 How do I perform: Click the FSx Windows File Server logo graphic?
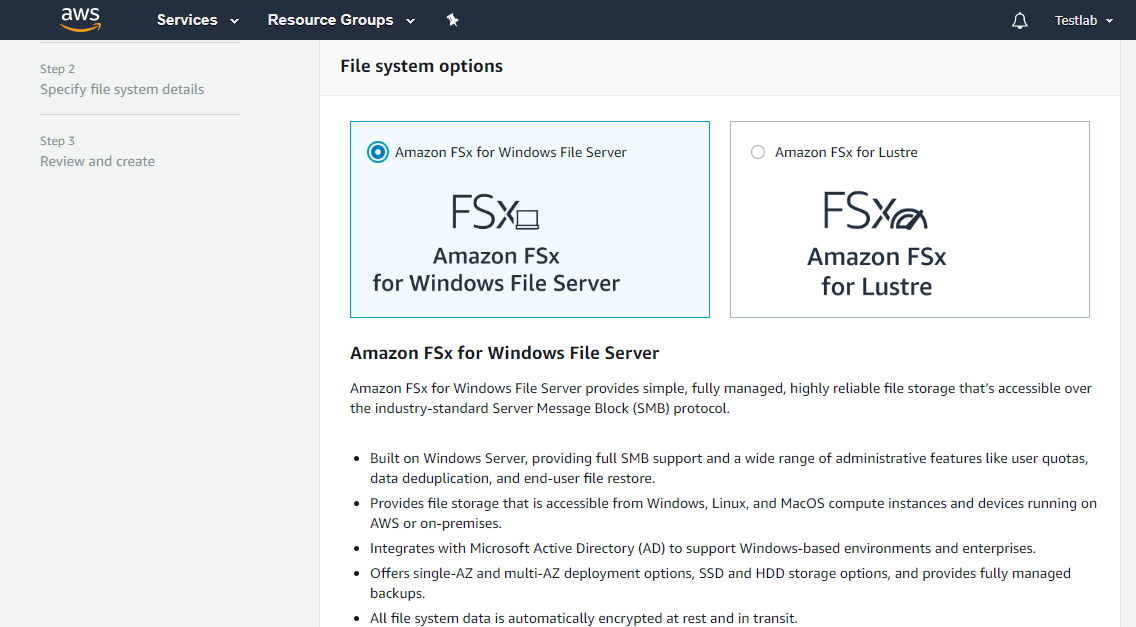(495, 212)
